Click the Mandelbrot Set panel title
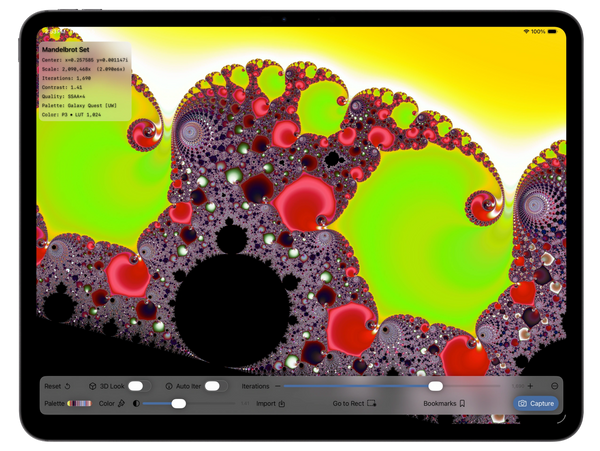This screenshot has height=451, width=600. click(65, 50)
